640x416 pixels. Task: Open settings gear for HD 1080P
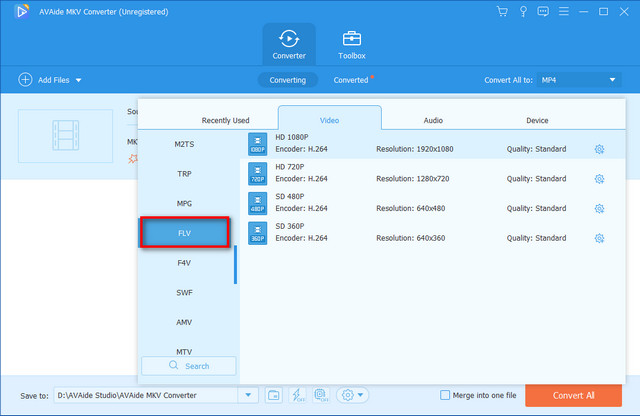point(599,149)
